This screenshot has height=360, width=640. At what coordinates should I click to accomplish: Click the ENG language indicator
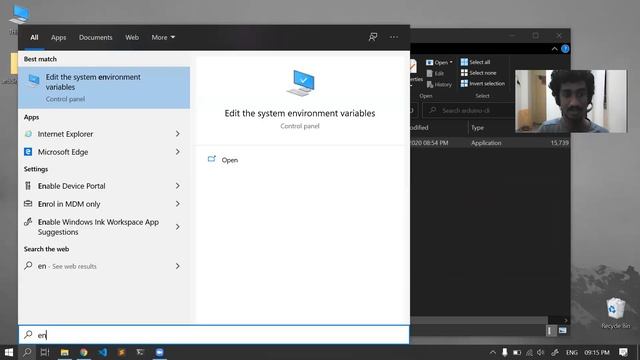click(x=571, y=352)
